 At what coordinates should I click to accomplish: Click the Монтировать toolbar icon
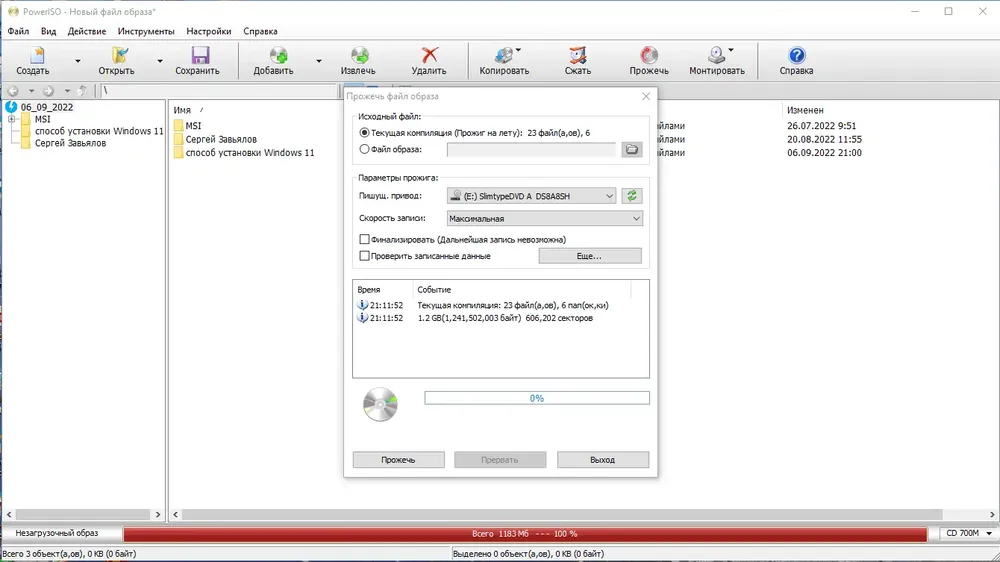point(717,56)
